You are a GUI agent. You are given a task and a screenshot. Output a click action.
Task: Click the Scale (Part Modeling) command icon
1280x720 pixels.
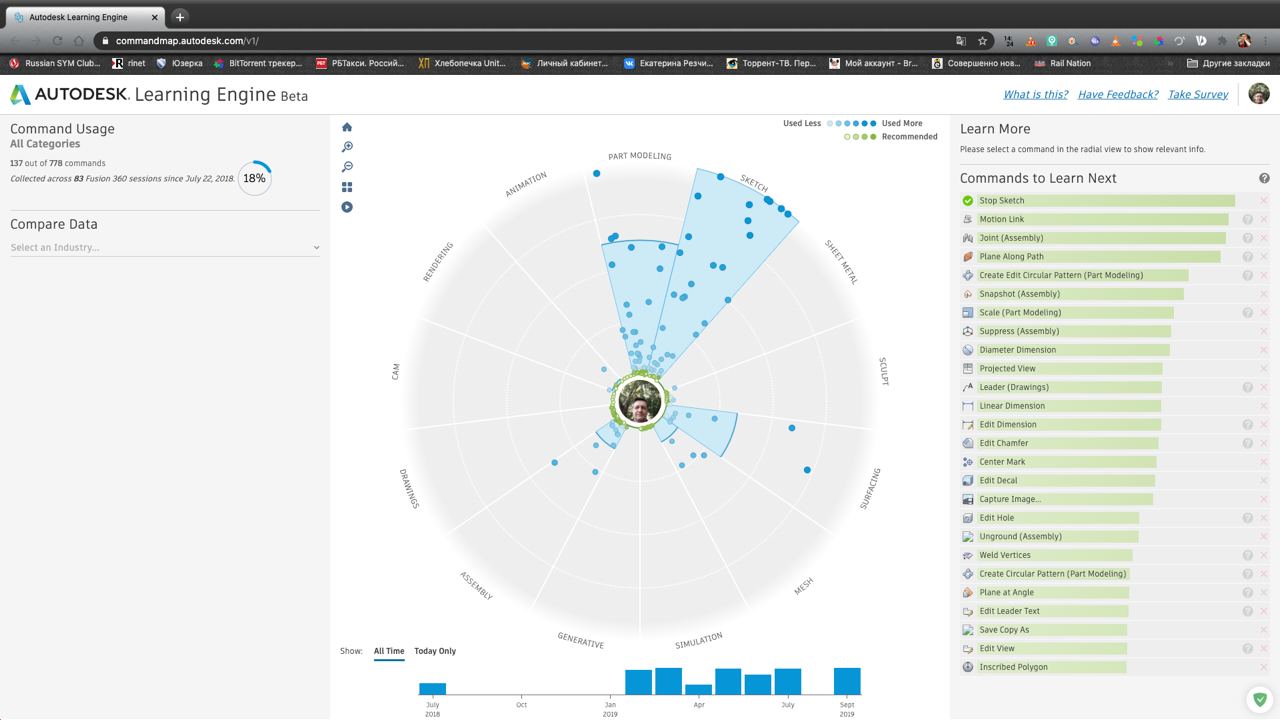coord(967,312)
